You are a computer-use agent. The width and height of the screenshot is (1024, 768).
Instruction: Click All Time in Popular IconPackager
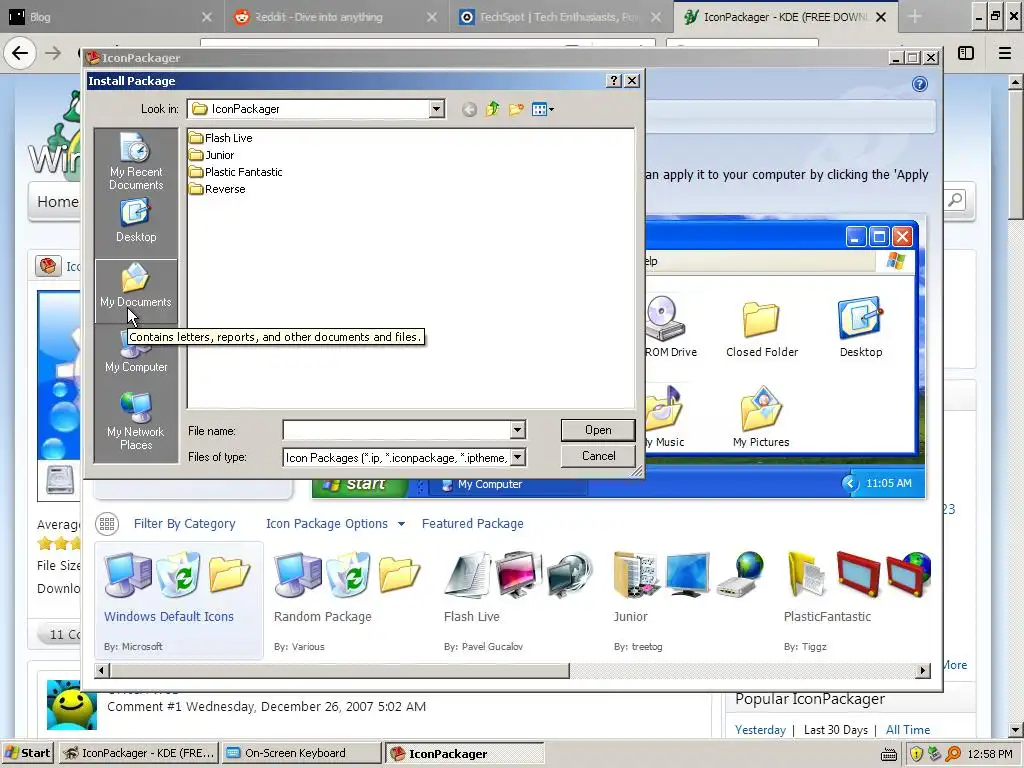click(x=908, y=729)
